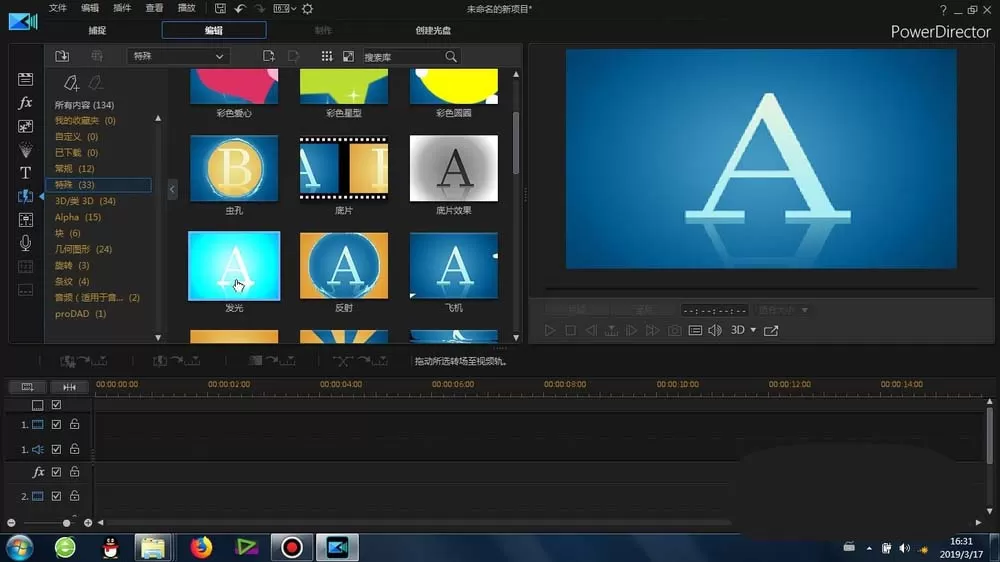1000x562 pixels.
Task: Open the Effect Room fx icon
Action: click(x=25, y=103)
